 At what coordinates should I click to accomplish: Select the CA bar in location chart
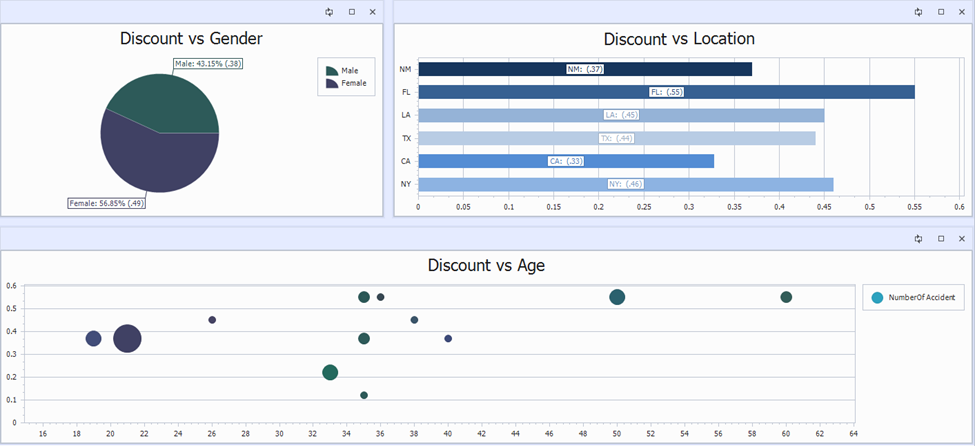pyautogui.click(x=566, y=161)
